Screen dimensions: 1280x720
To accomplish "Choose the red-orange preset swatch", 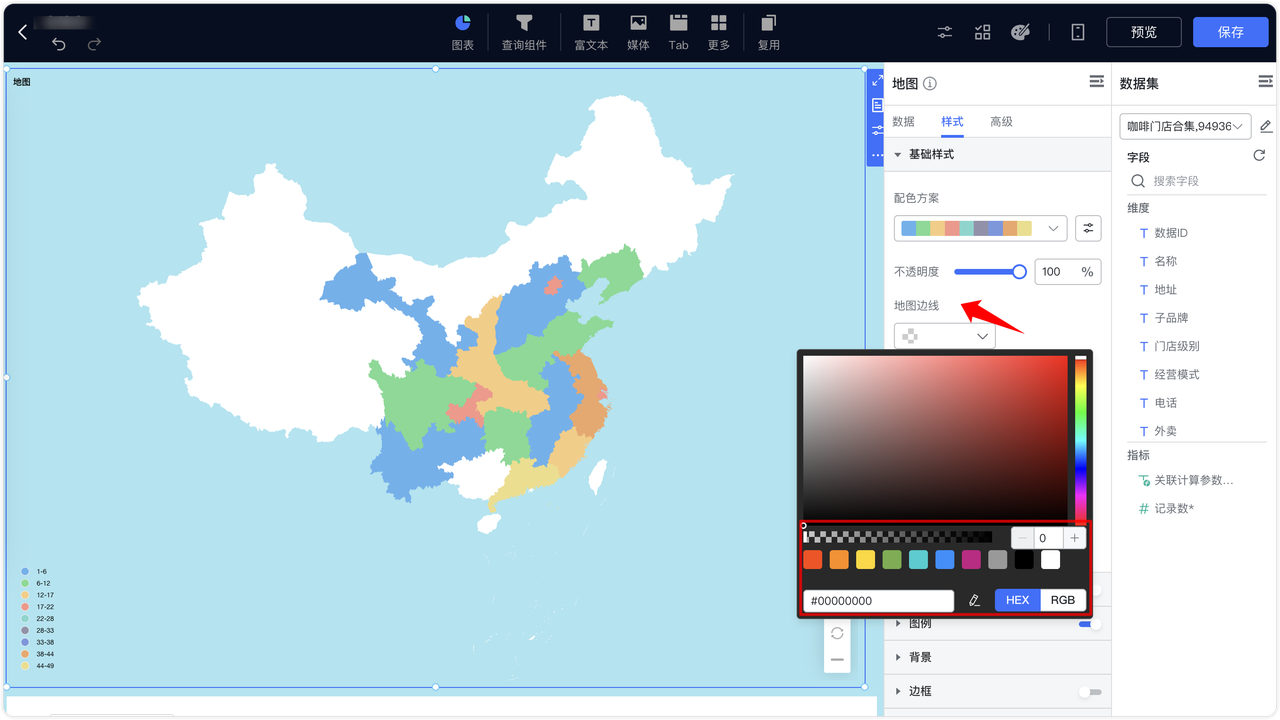I will (x=813, y=560).
